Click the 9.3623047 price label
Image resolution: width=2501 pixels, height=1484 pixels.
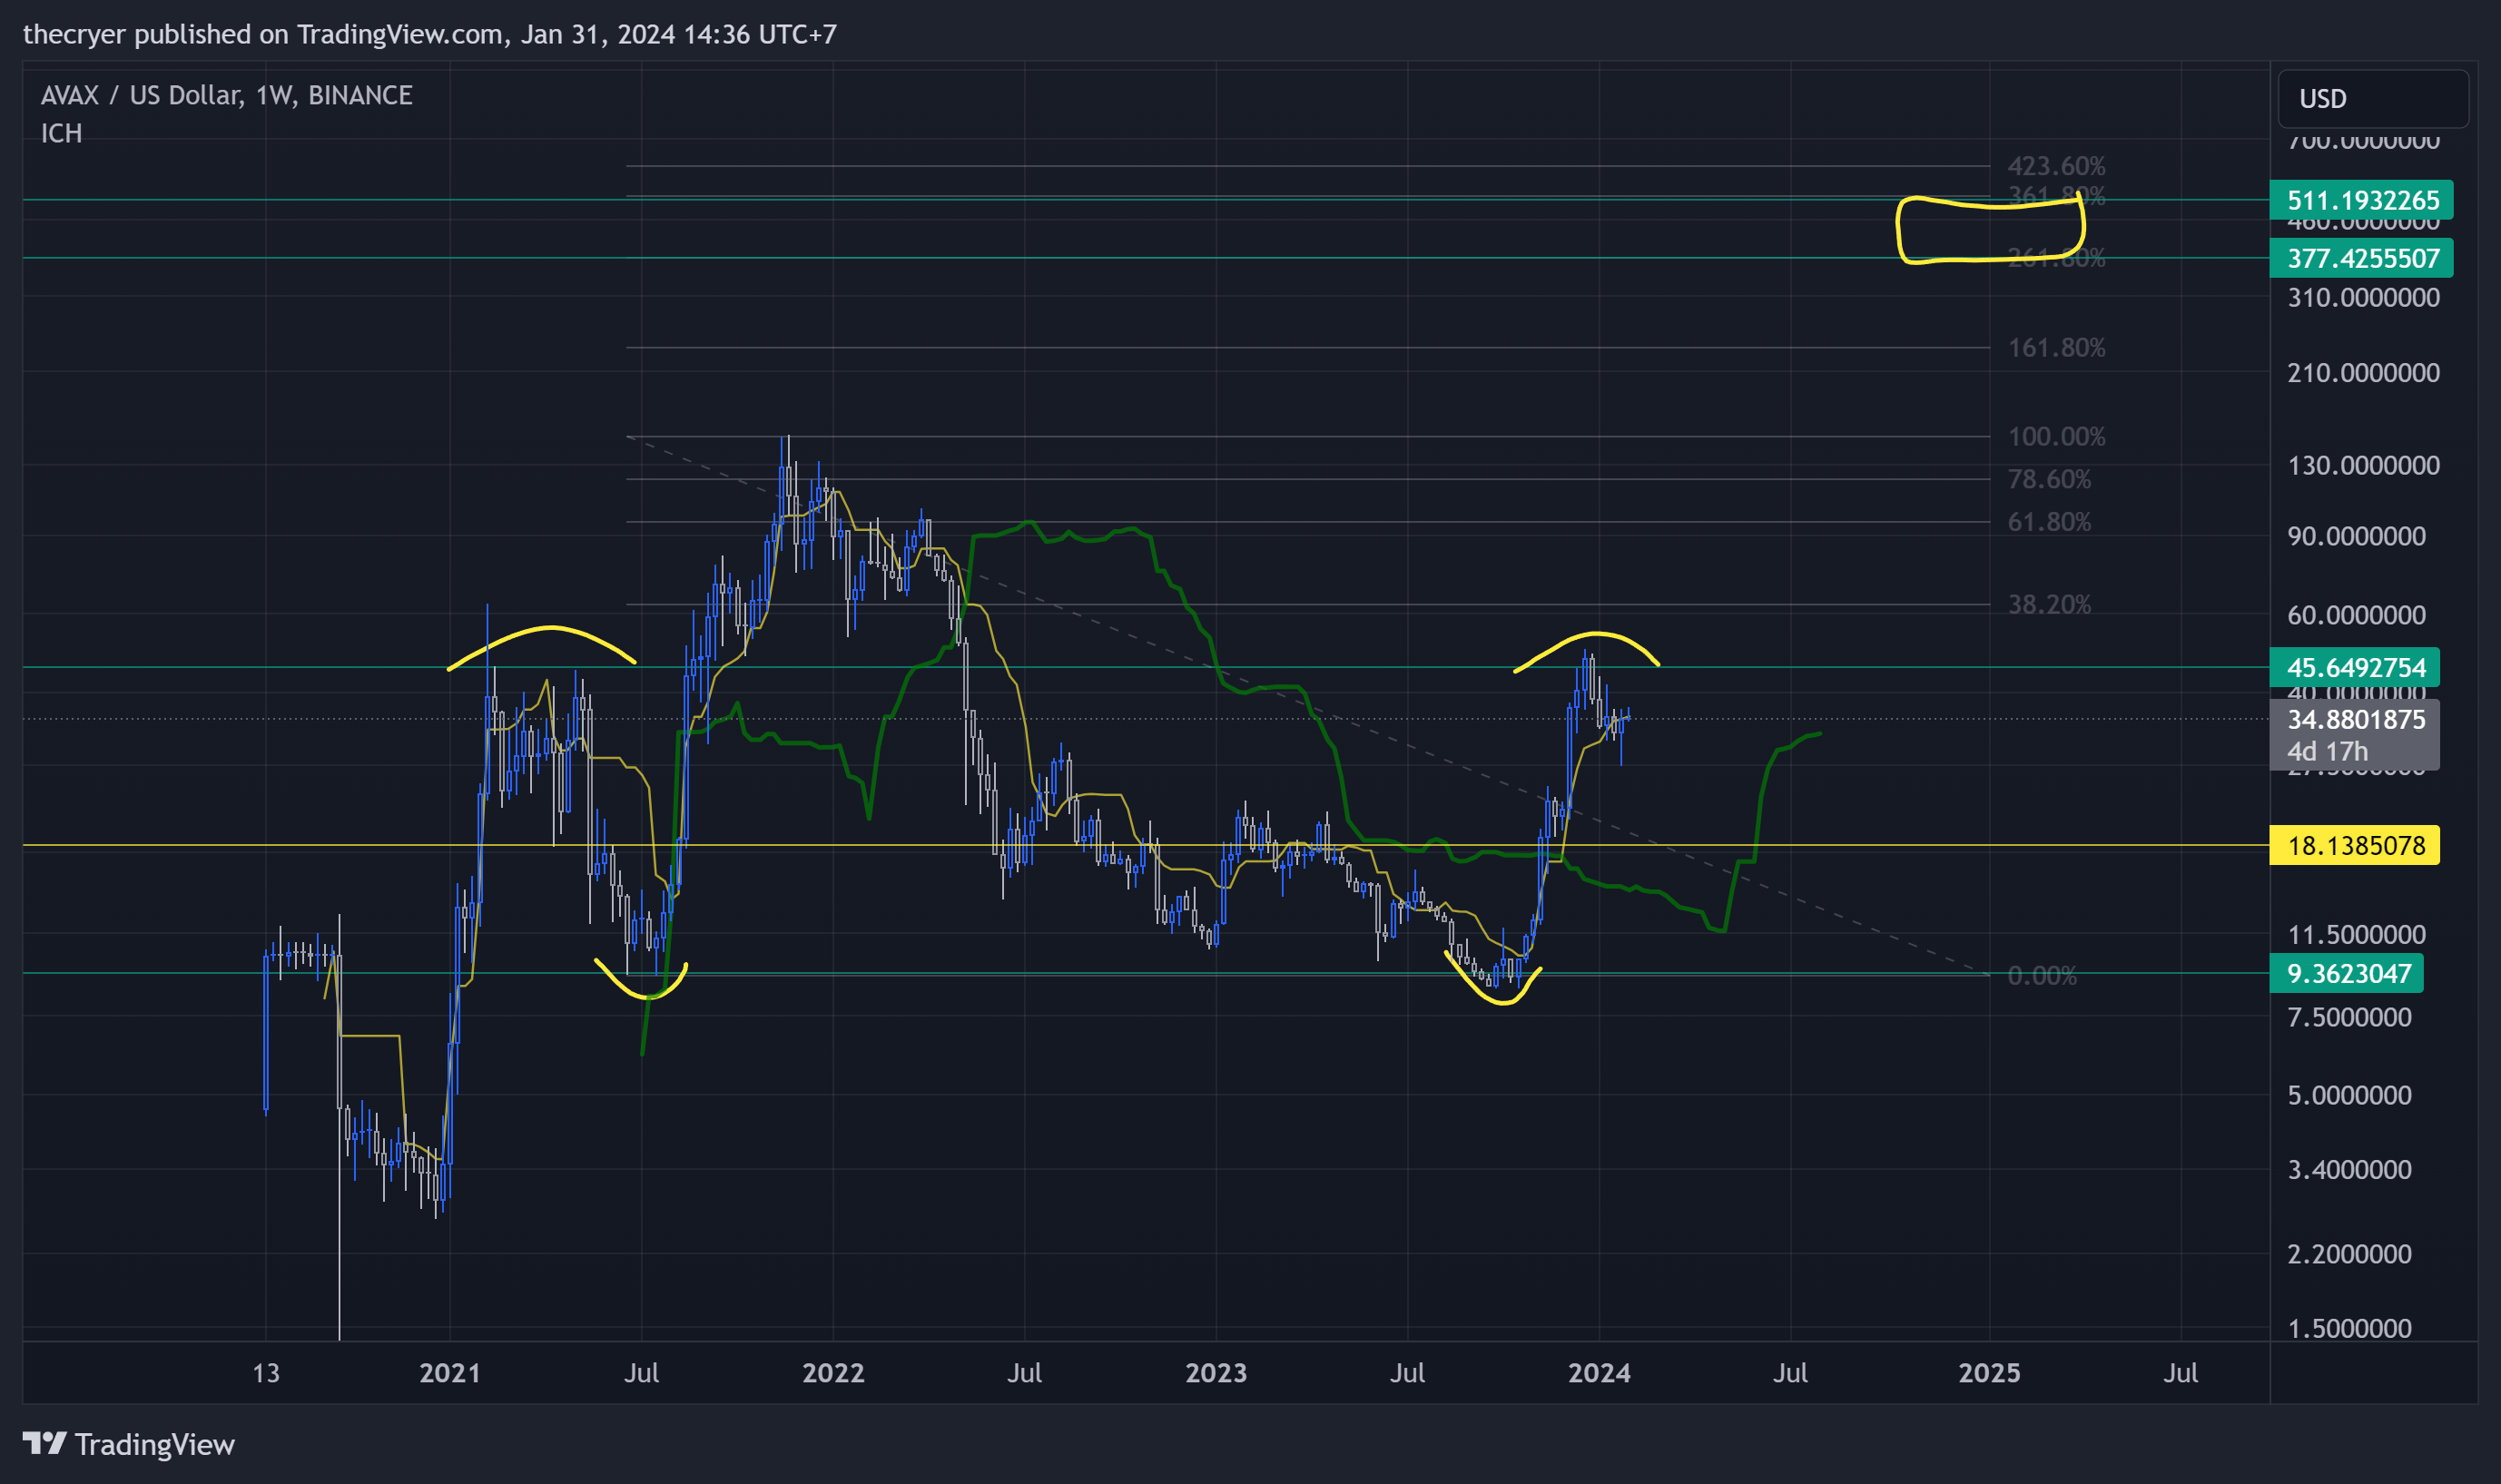pos(2346,973)
